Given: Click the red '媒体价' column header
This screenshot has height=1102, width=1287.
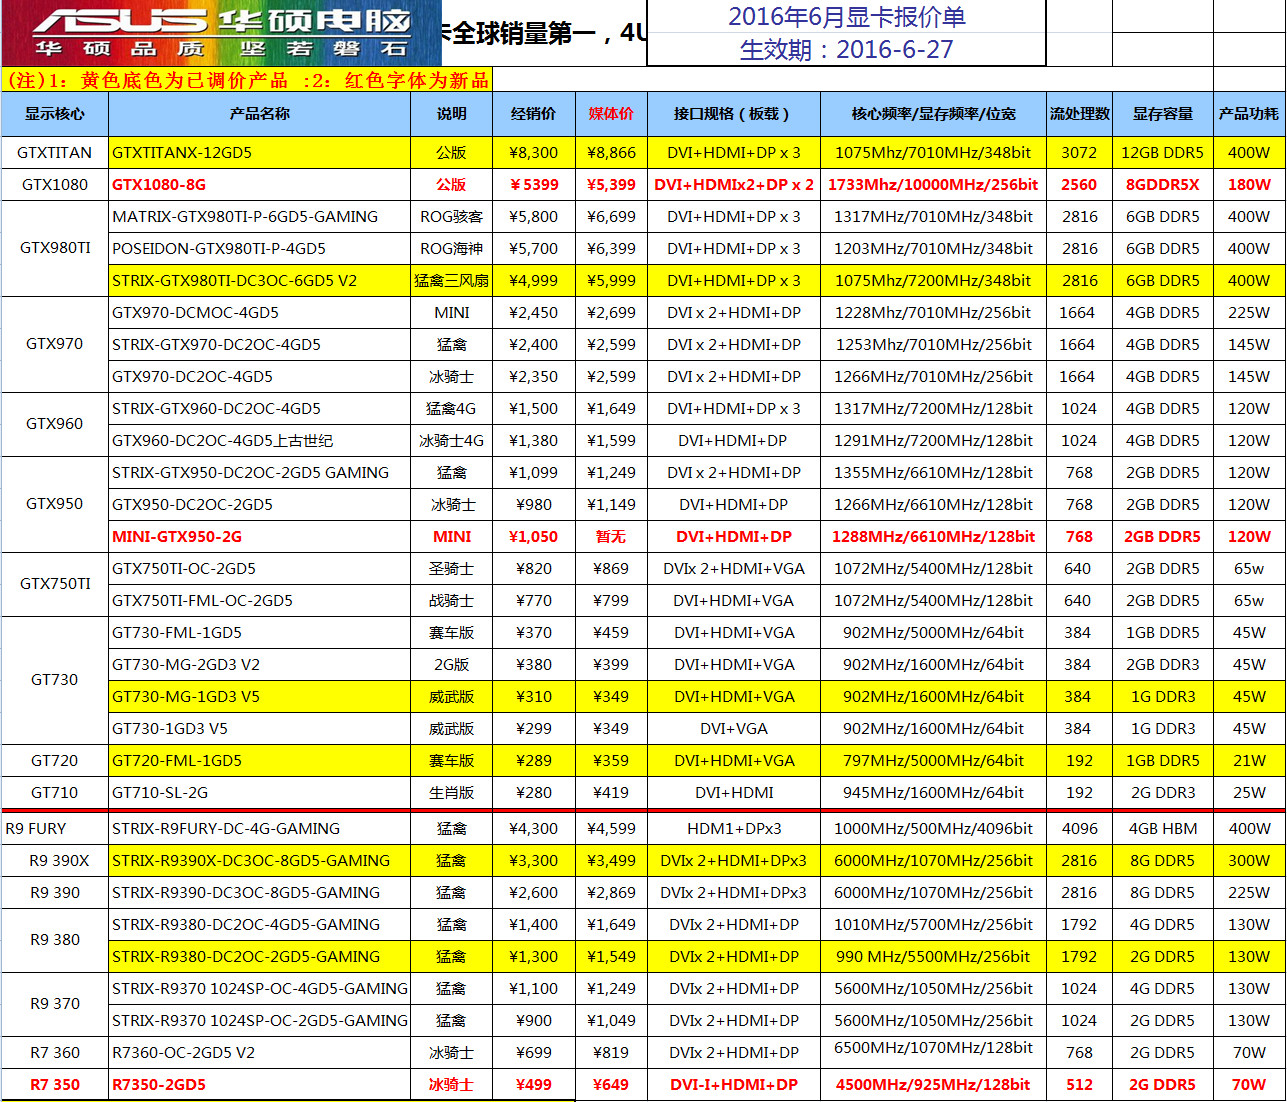Looking at the screenshot, I should tap(611, 114).
